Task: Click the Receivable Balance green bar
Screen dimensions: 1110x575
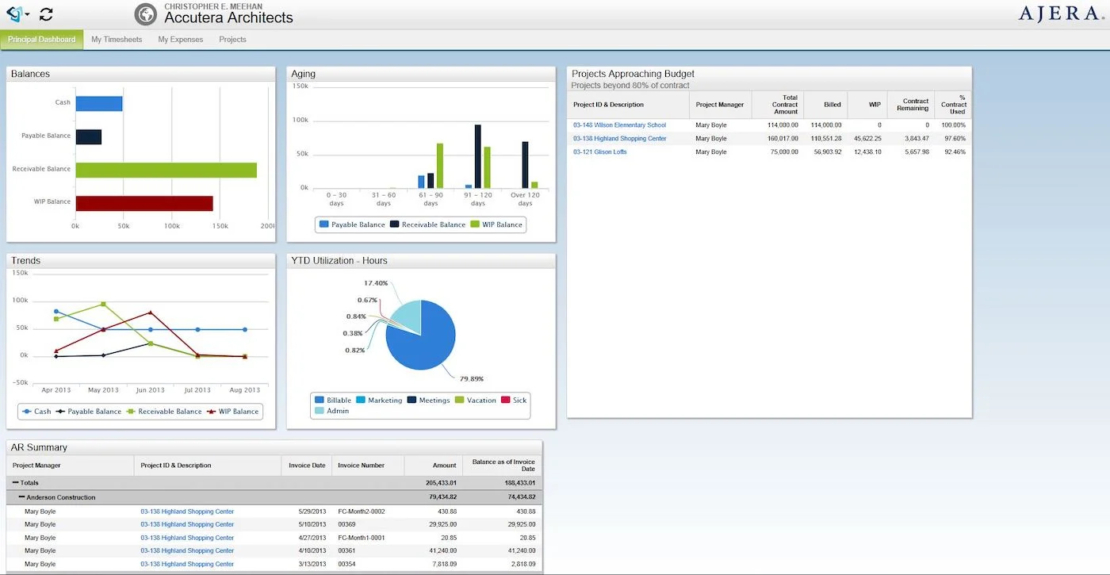Action: point(165,170)
